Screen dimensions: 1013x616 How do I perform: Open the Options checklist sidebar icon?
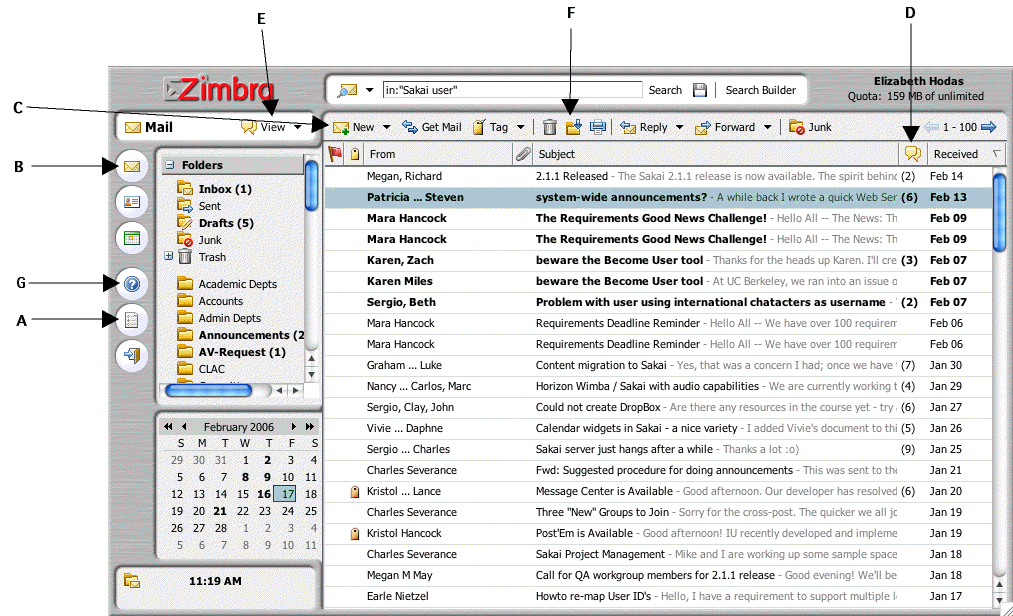coord(132,320)
